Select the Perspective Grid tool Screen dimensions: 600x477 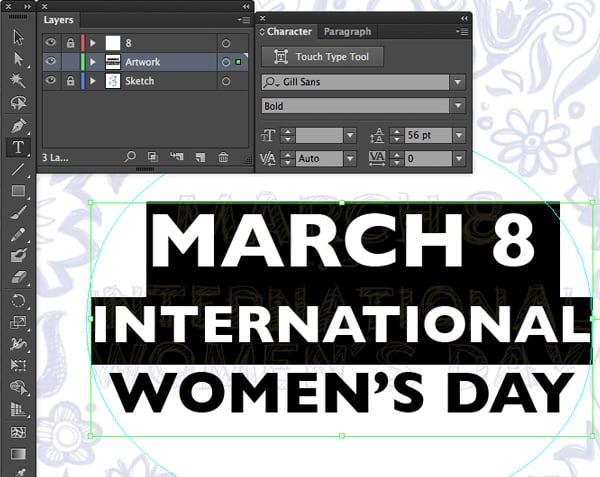(18, 409)
